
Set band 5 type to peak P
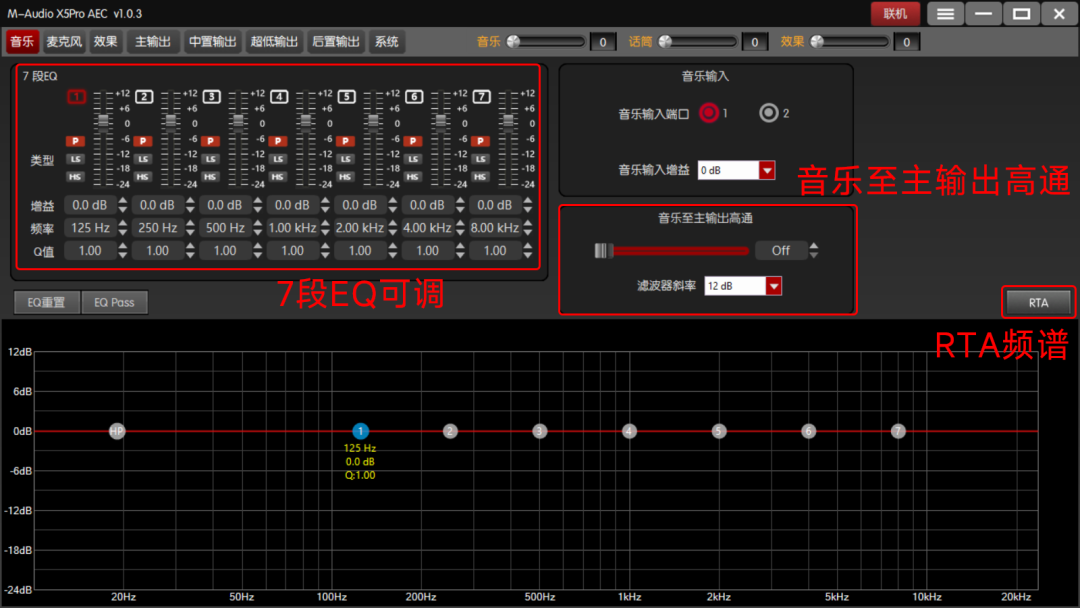(345, 141)
